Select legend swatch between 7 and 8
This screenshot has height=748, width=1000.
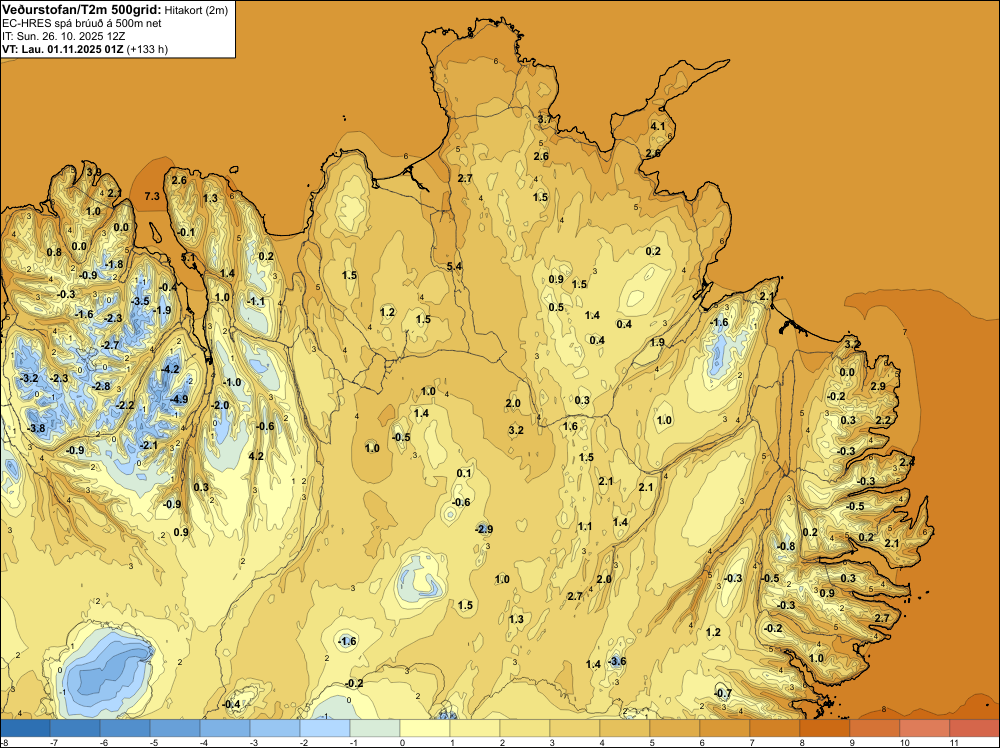(x=775, y=728)
